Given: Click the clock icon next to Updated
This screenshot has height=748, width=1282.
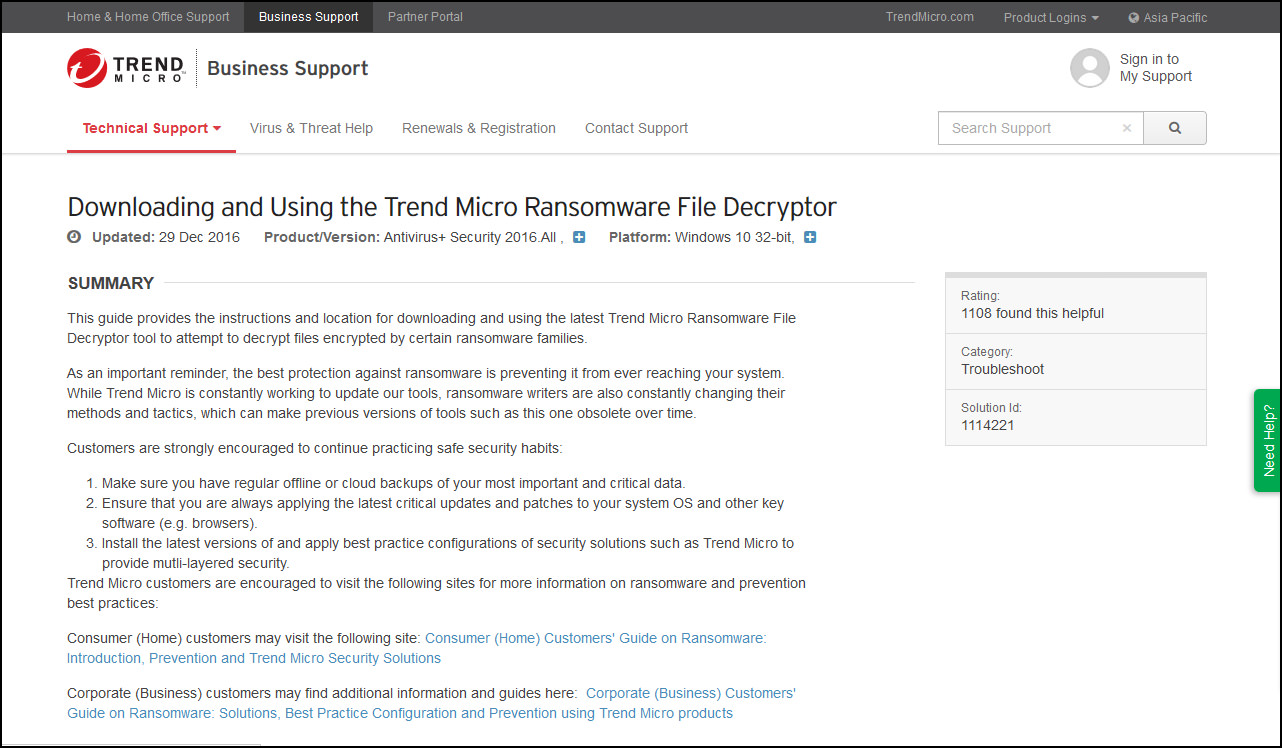Looking at the screenshot, I should 74,237.
